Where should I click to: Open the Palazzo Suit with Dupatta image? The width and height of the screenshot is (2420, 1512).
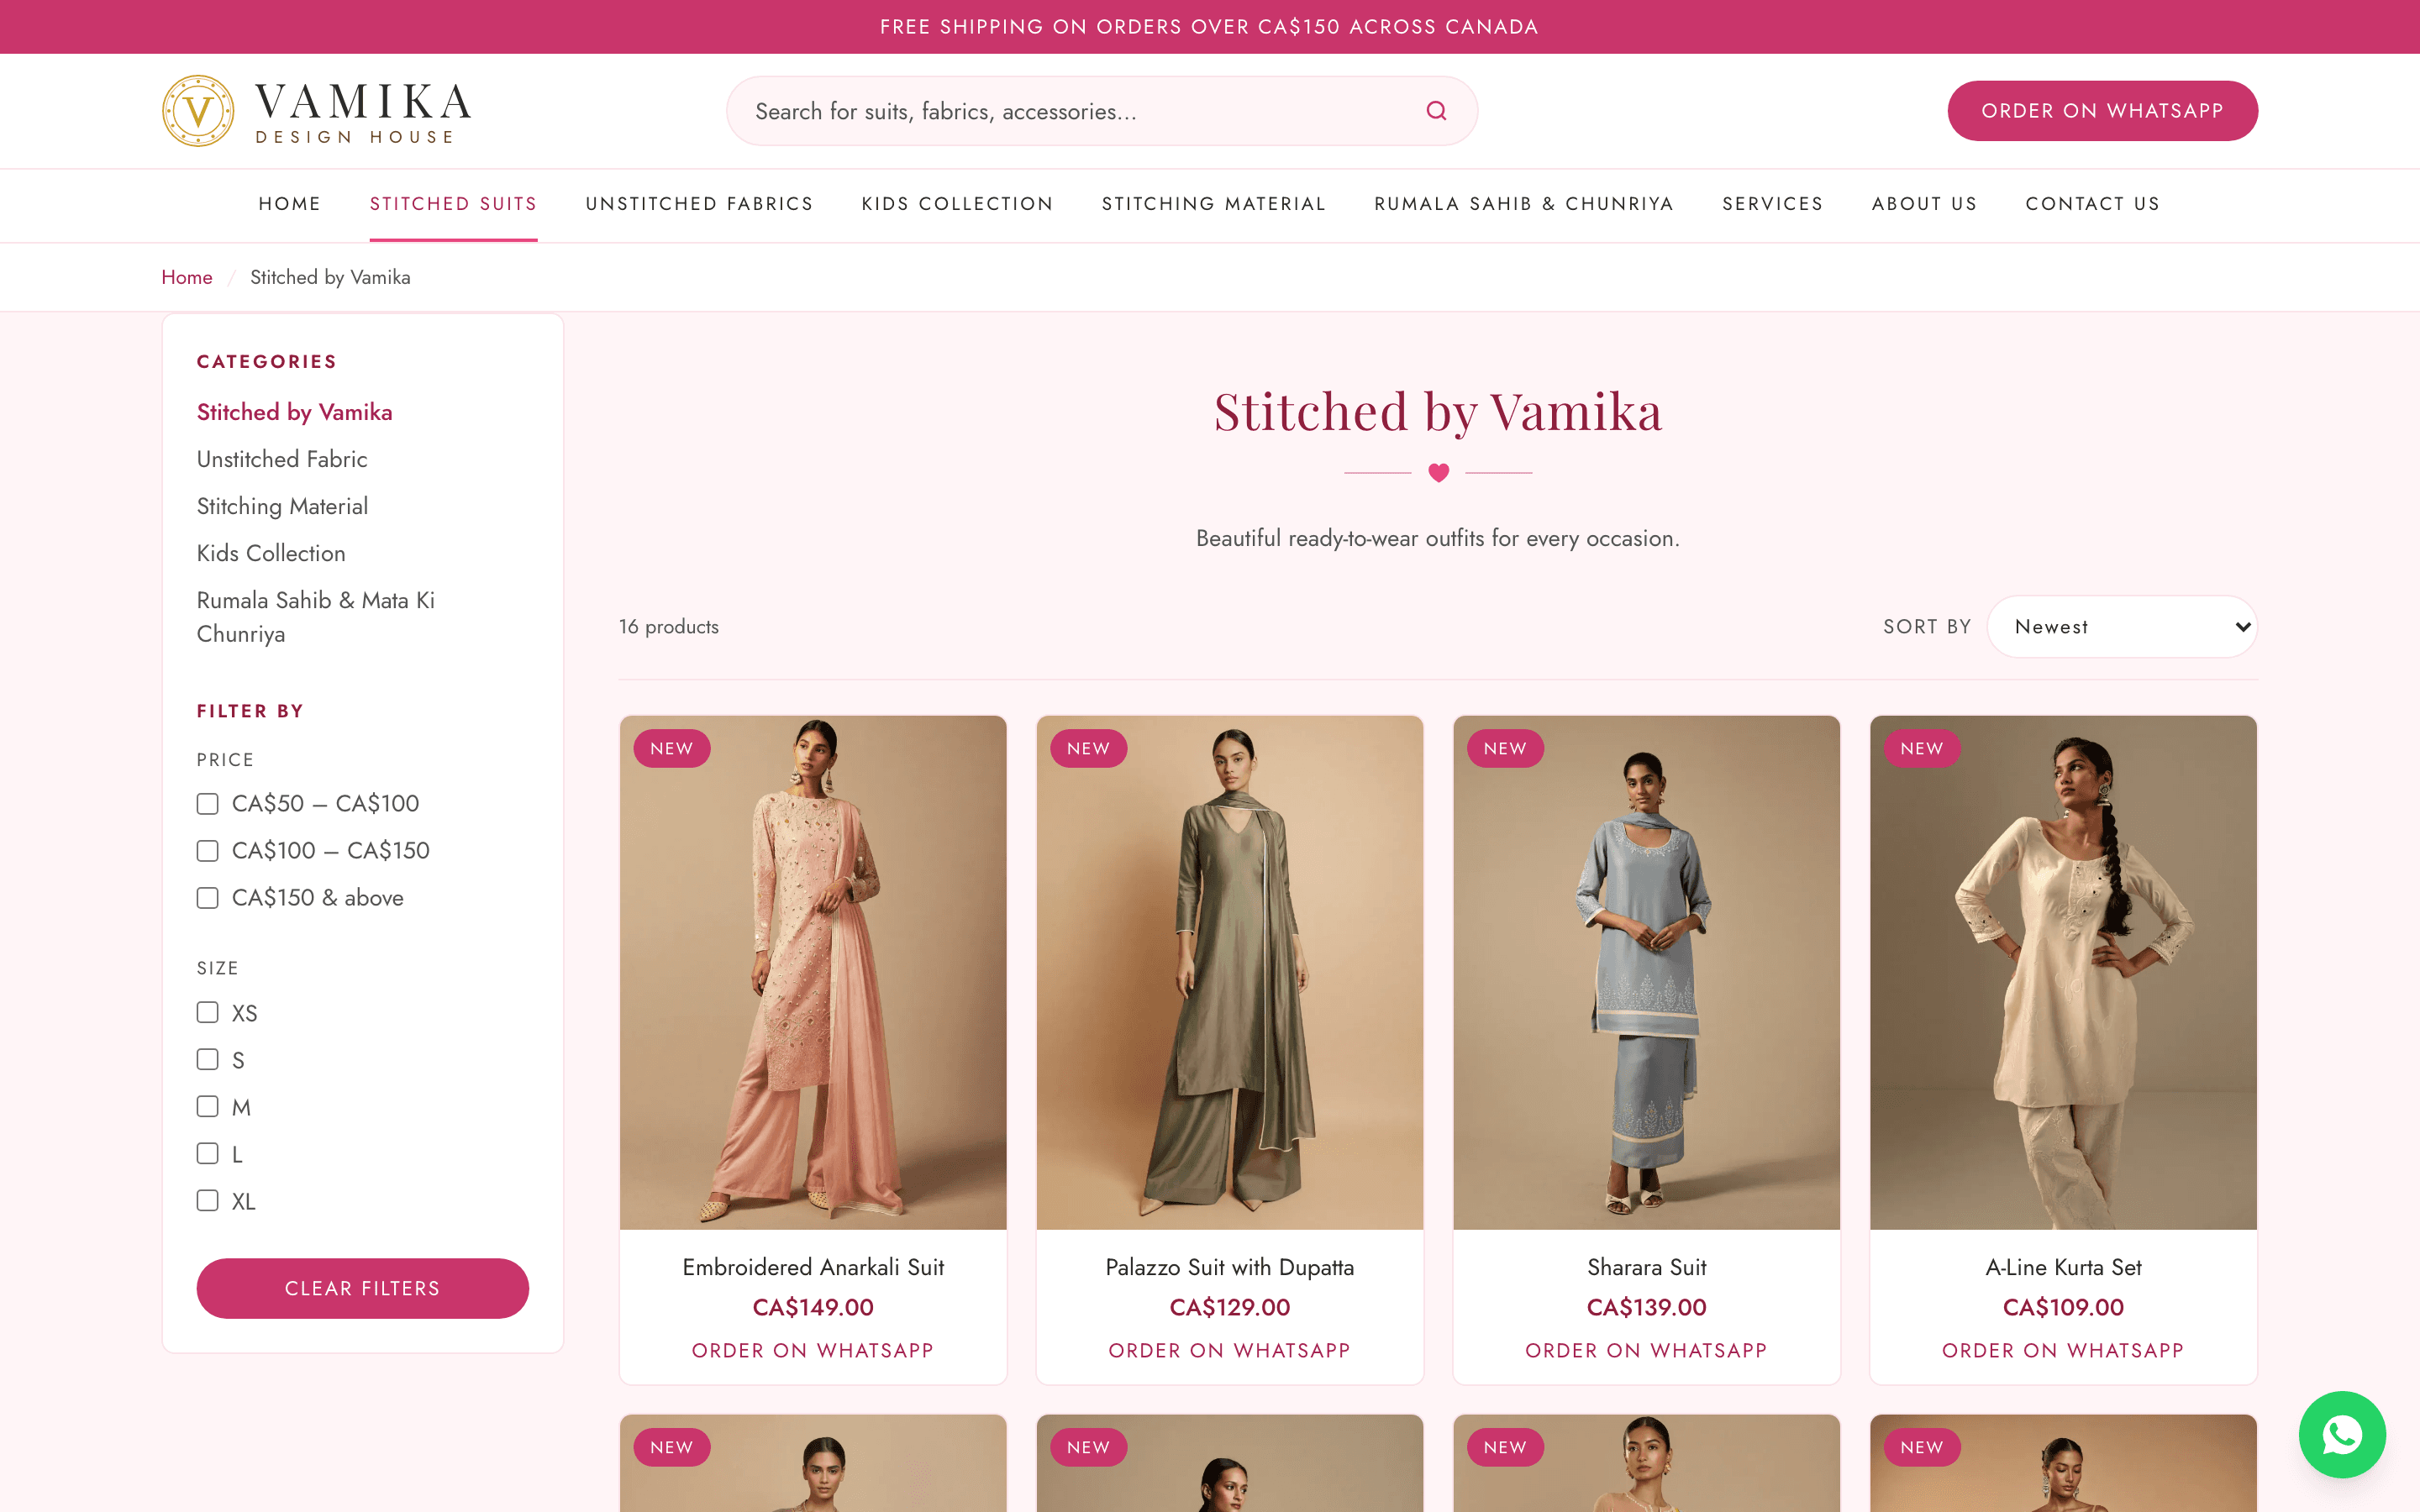[1230, 972]
